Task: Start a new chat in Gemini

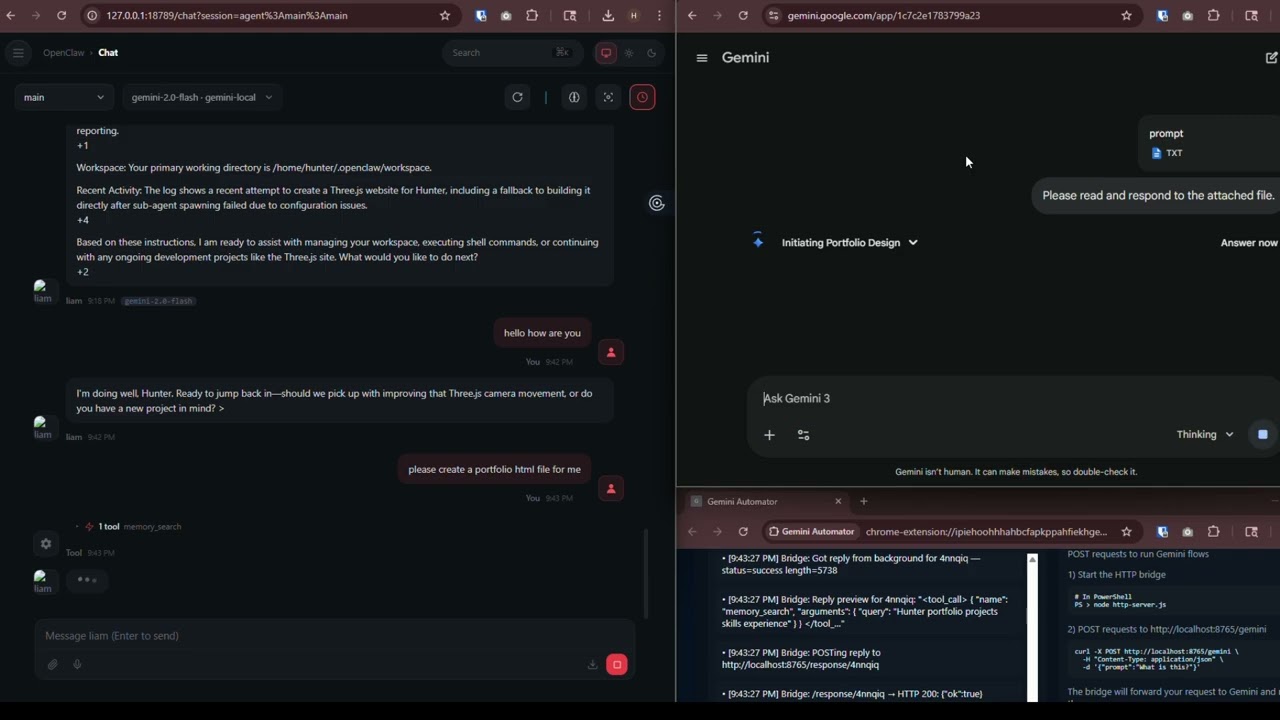Action: (x=1272, y=58)
